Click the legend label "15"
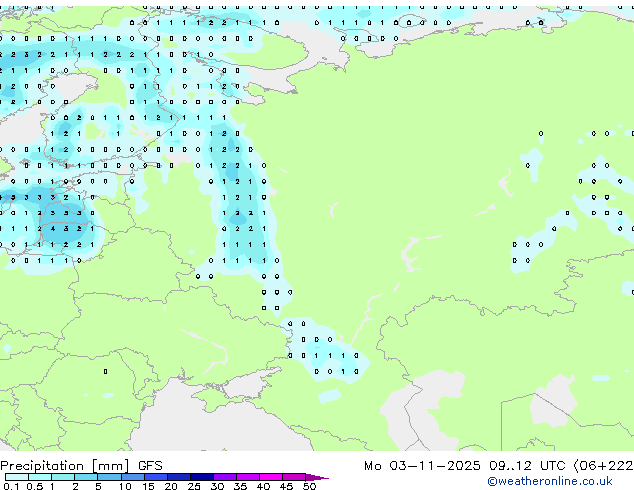Image resolution: width=634 pixels, height=490 pixels. (148, 486)
